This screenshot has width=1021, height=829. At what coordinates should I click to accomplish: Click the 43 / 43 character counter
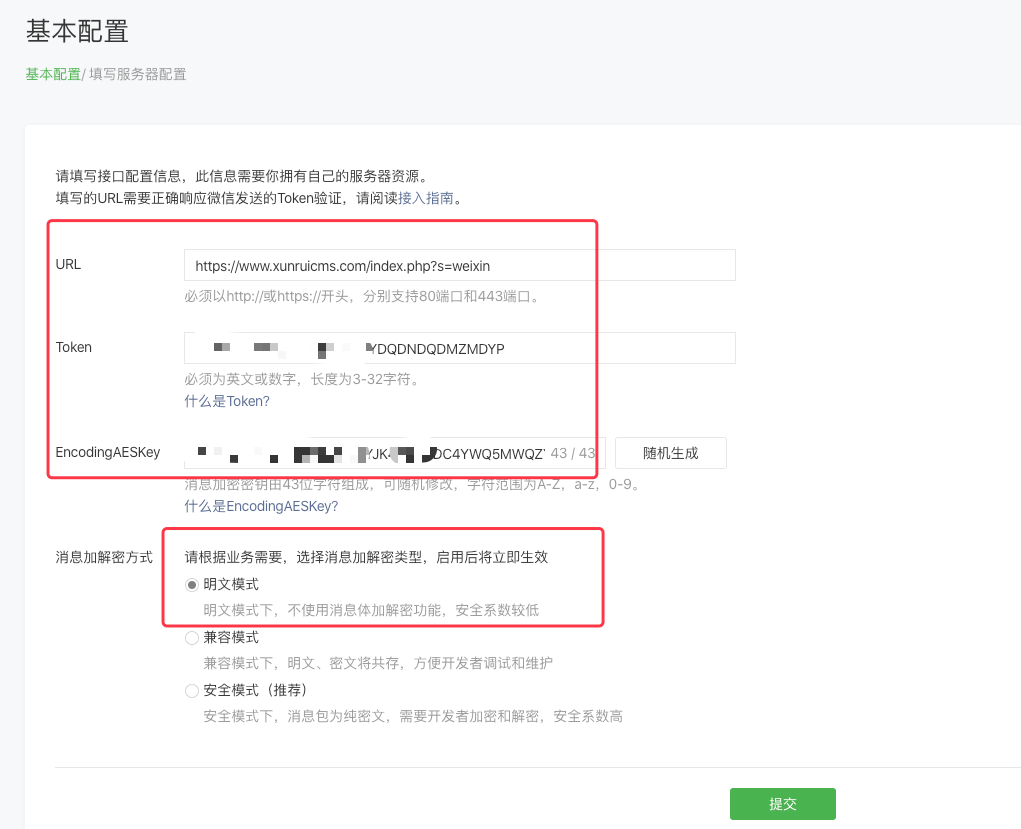click(573, 453)
